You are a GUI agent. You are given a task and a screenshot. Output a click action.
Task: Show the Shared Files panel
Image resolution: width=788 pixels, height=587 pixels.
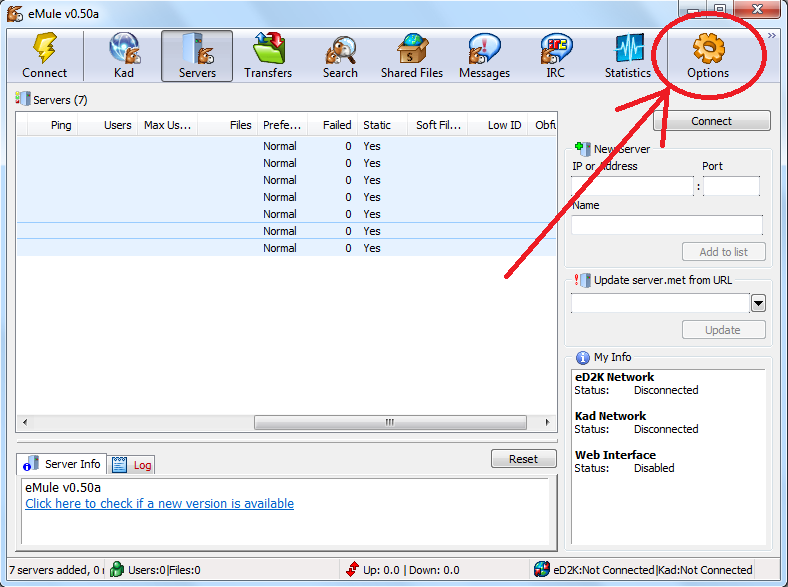tap(412, 55)
